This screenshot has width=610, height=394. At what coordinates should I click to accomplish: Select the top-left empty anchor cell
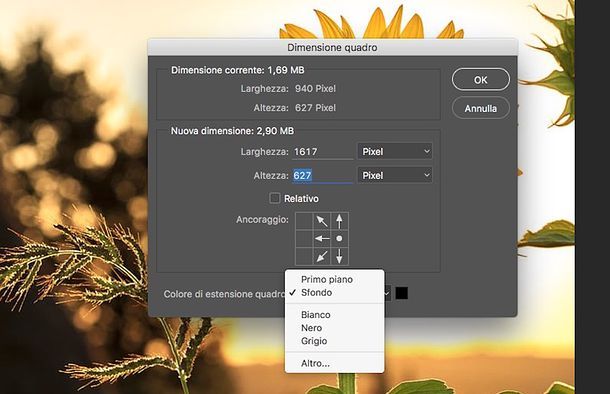click(x=304, y=221)
